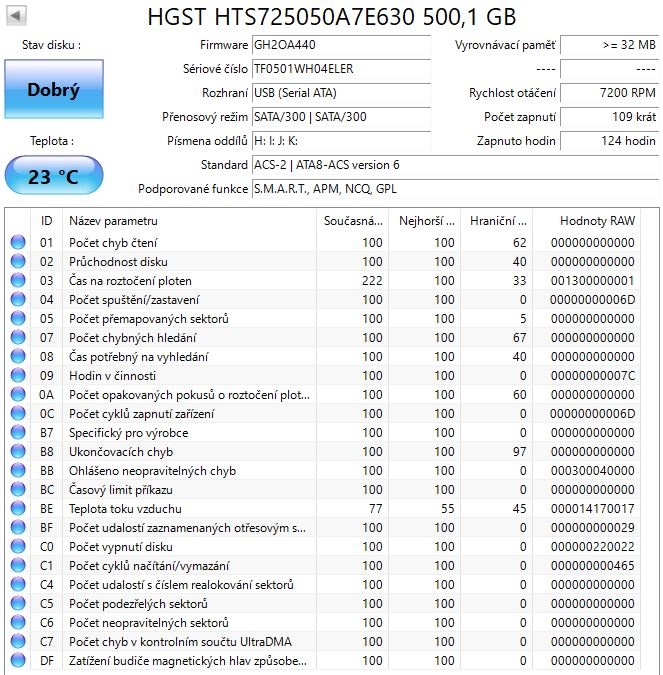Click RAW value 00000000007C

592,376
